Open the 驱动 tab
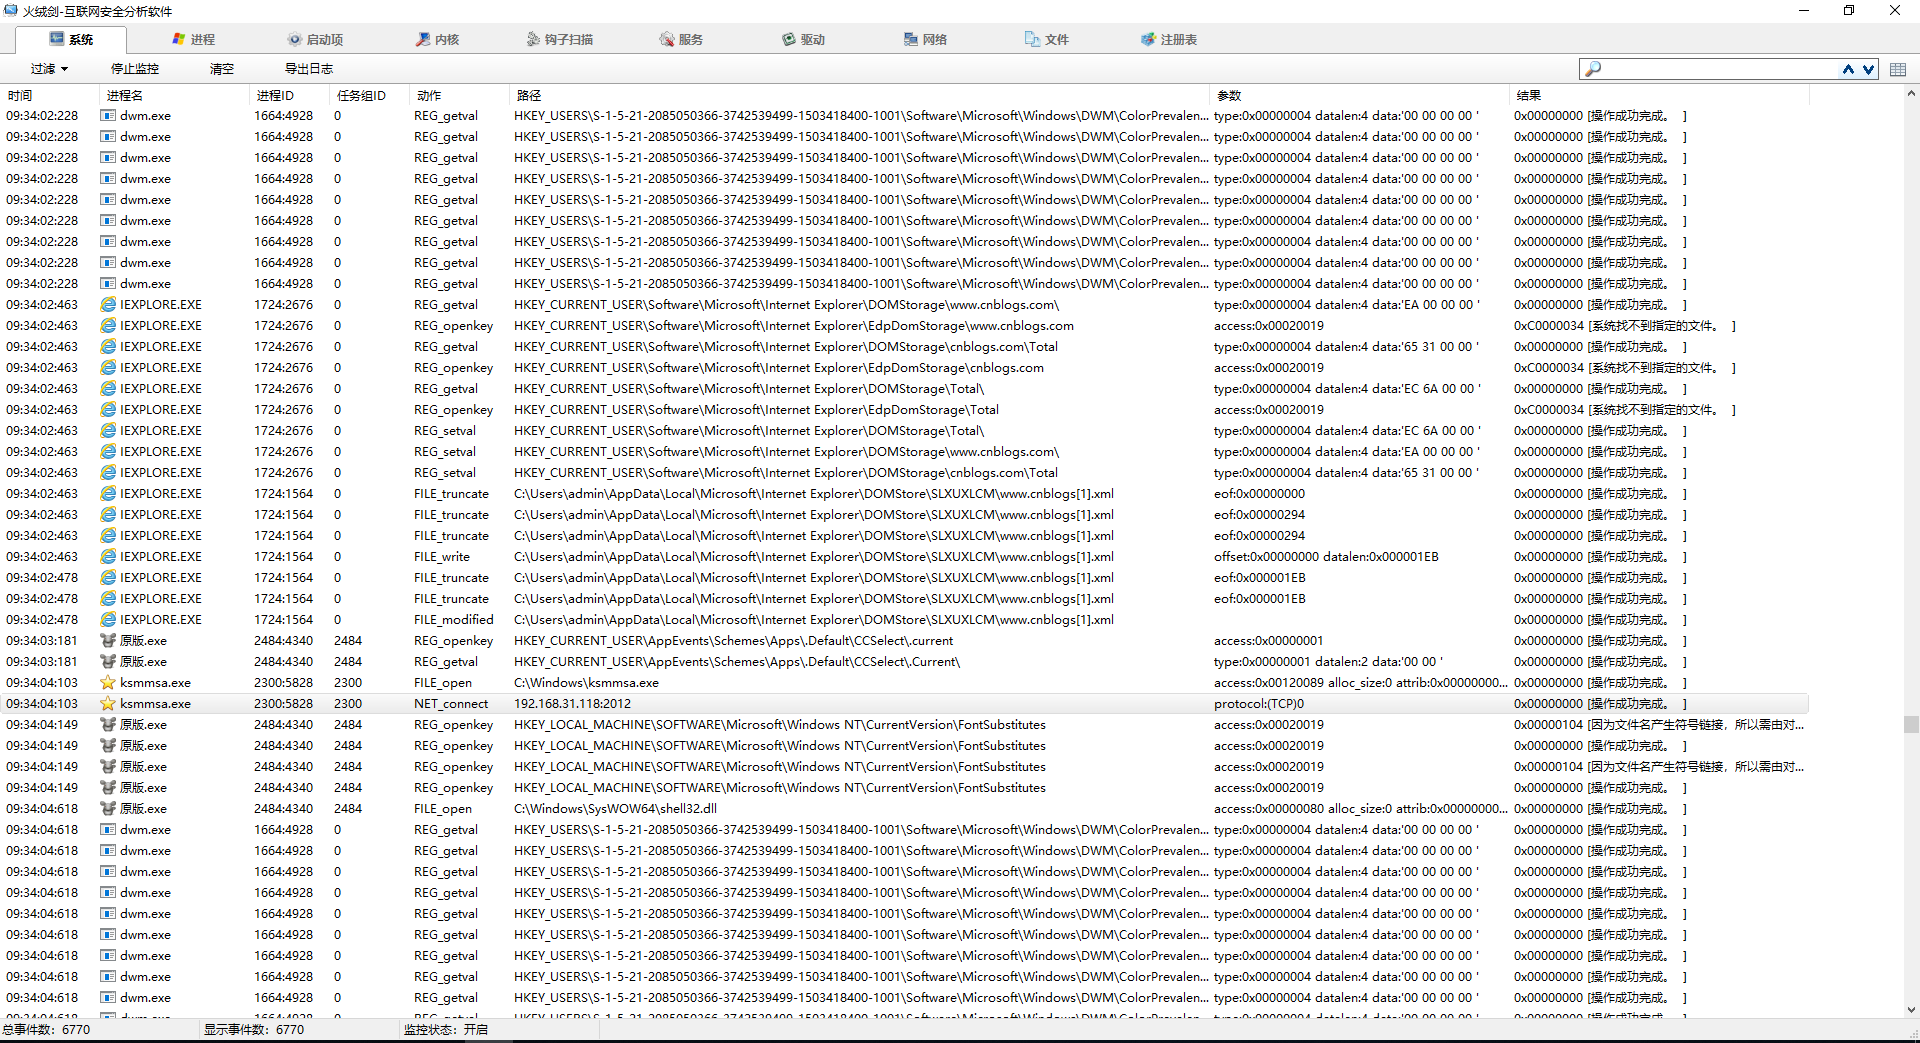 pos(804,39)
